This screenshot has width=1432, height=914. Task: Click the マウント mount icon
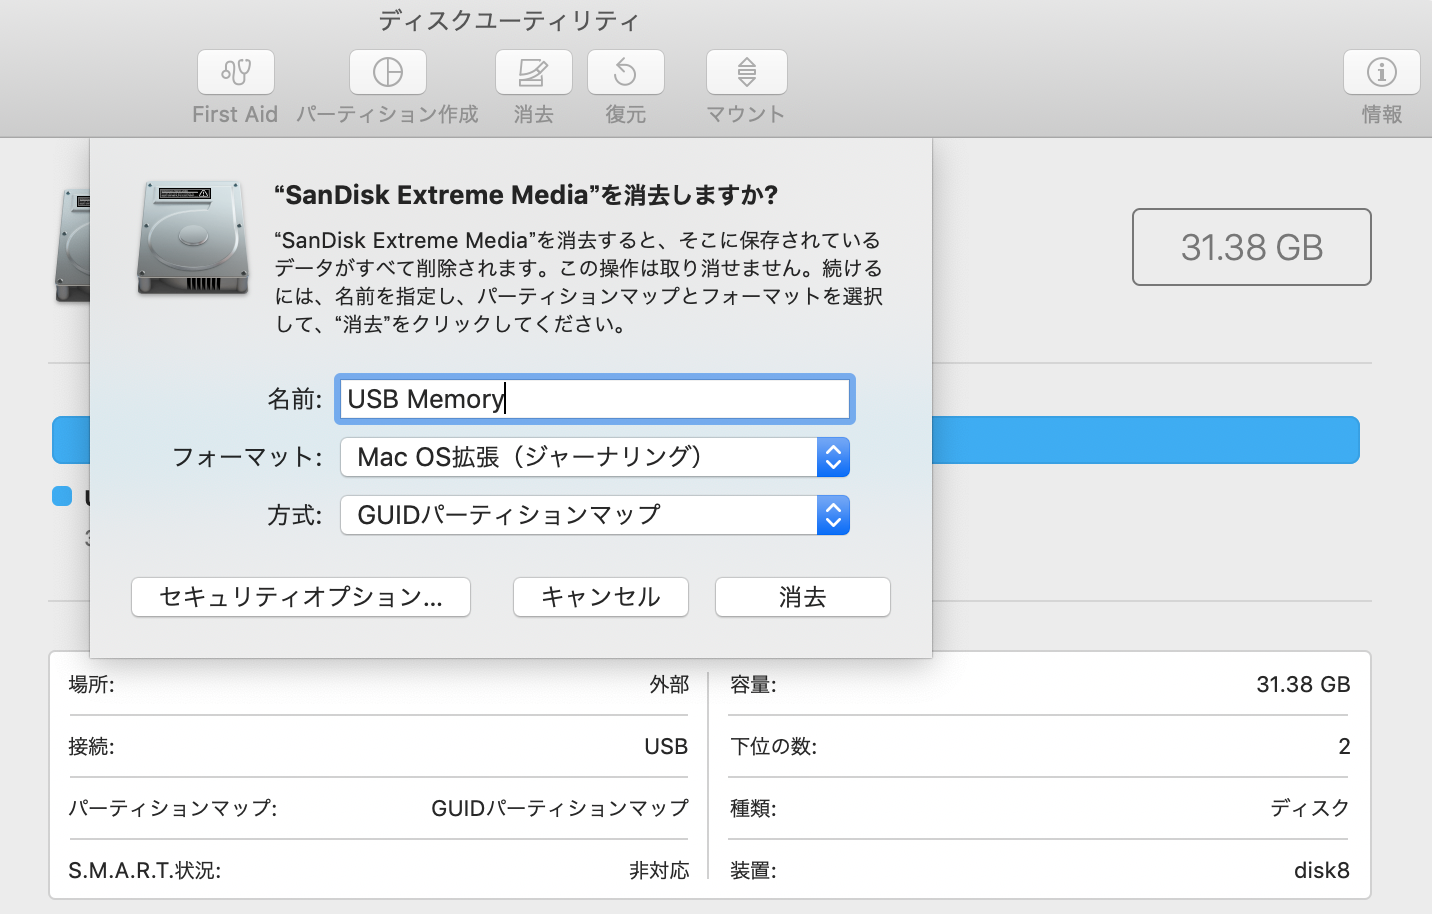coord(747,72)
